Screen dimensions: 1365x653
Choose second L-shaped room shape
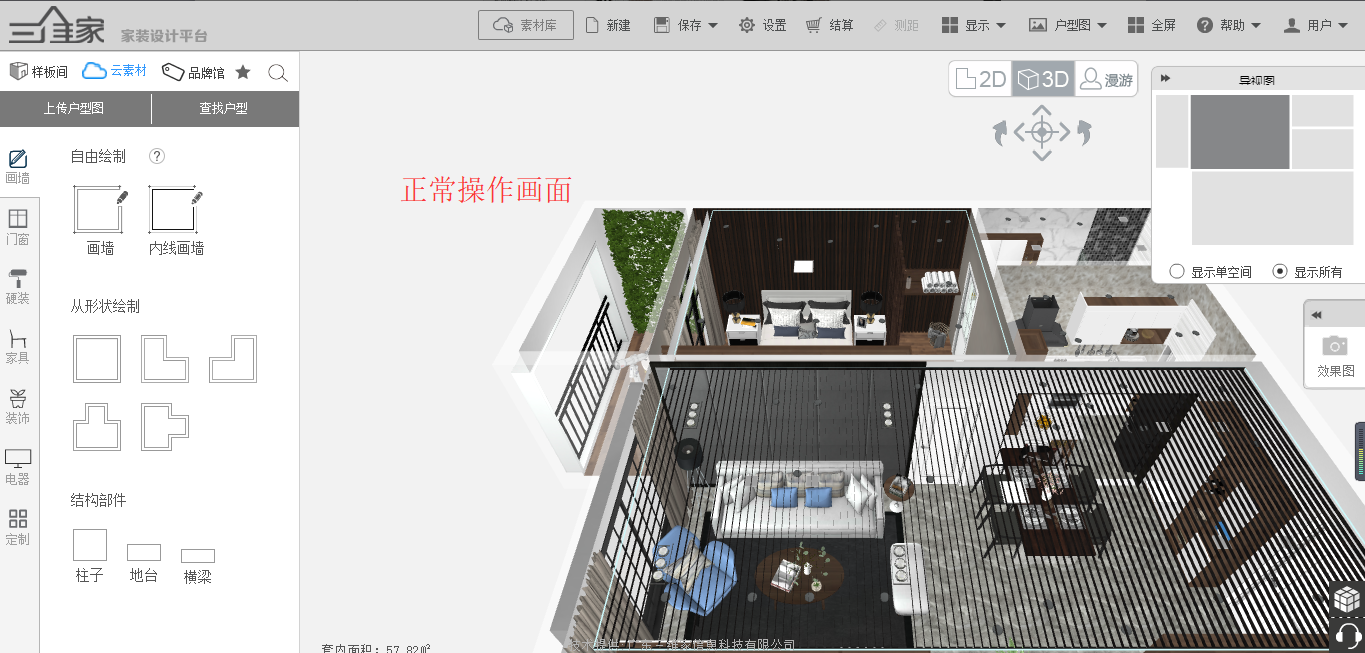coord(165,359)
